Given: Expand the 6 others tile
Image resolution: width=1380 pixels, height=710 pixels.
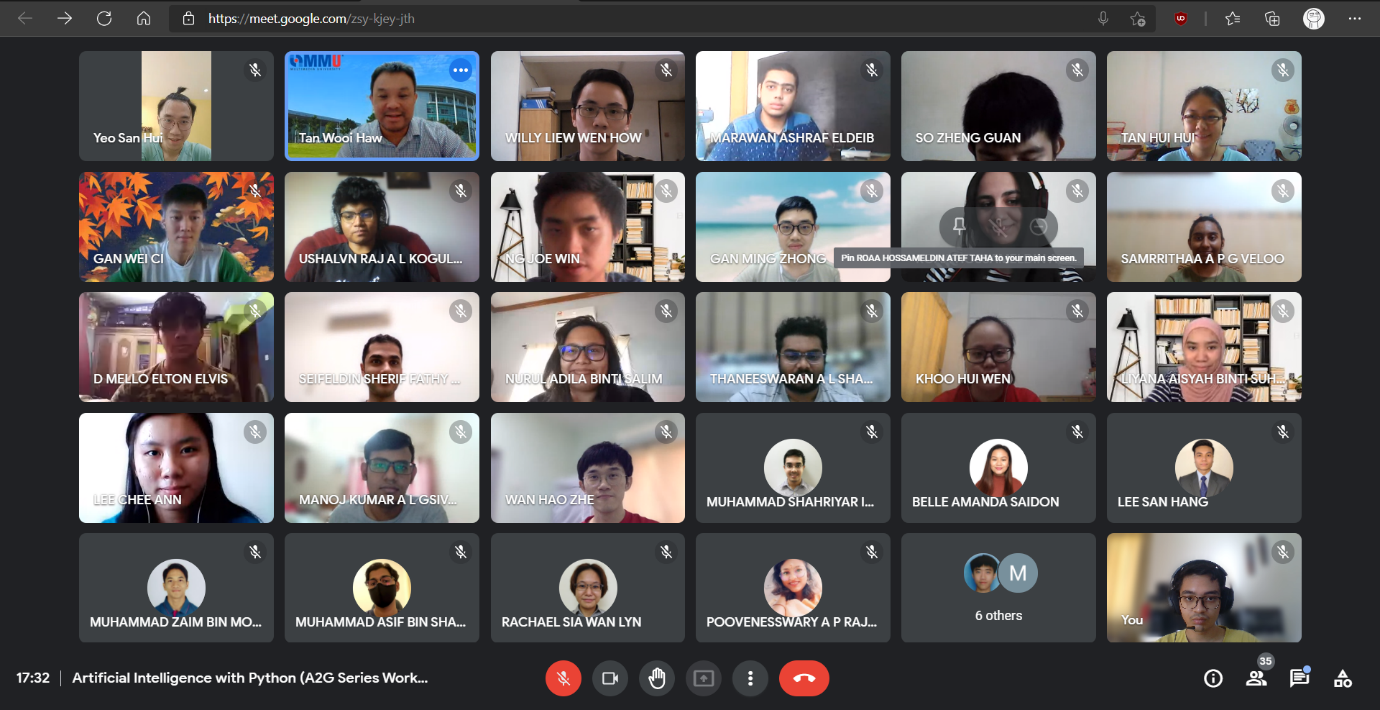Looking at the screenshot, I should pyautogui.click(x=998, y=587).
